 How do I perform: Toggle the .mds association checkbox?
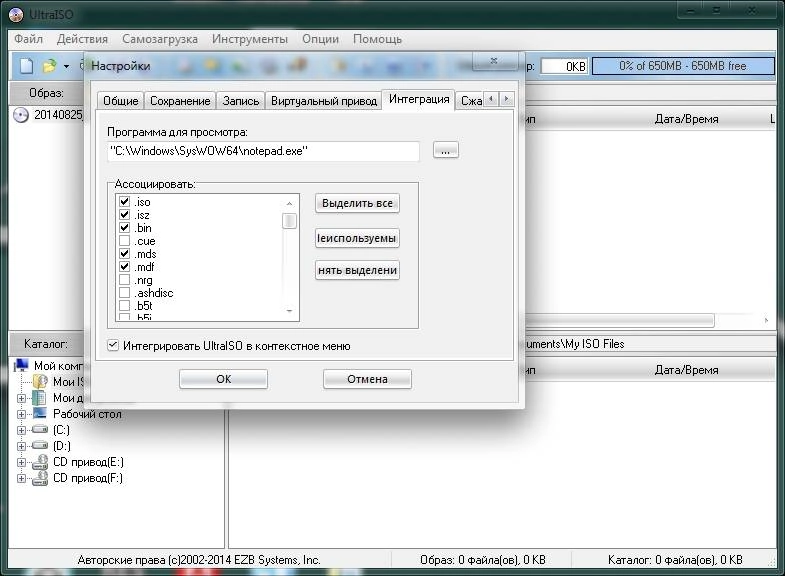[x=124, y=254]
